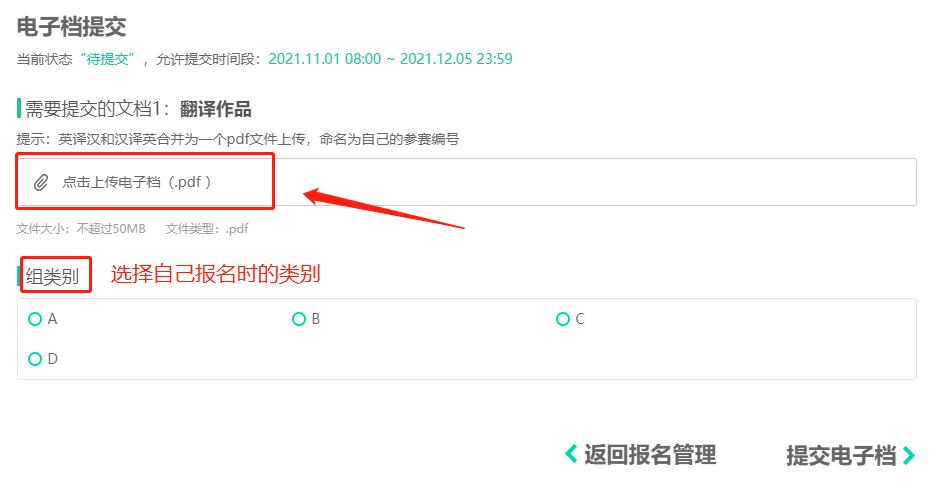
Task: Choose group category C
Action: click(x=563, y=319)
